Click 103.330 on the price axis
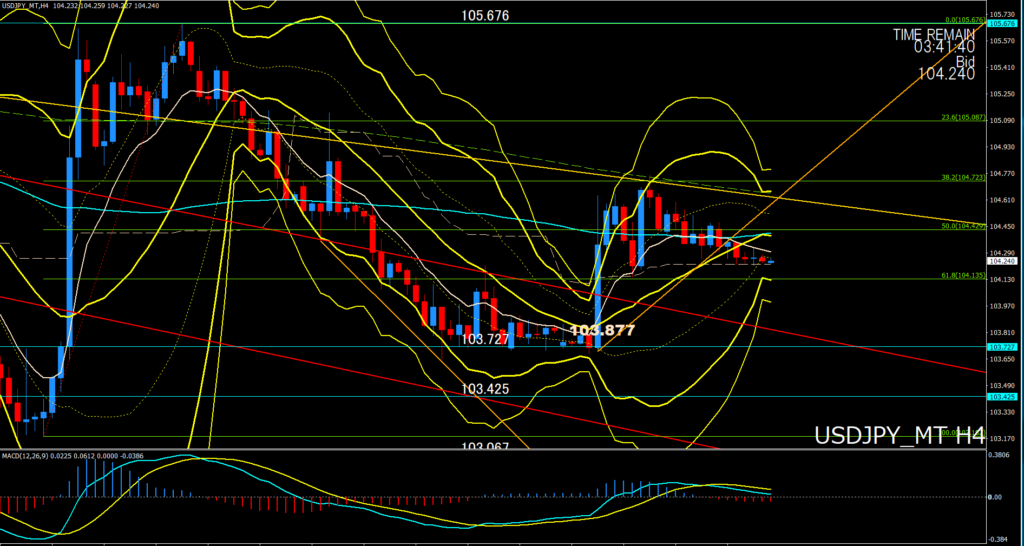 [1002, 412]
